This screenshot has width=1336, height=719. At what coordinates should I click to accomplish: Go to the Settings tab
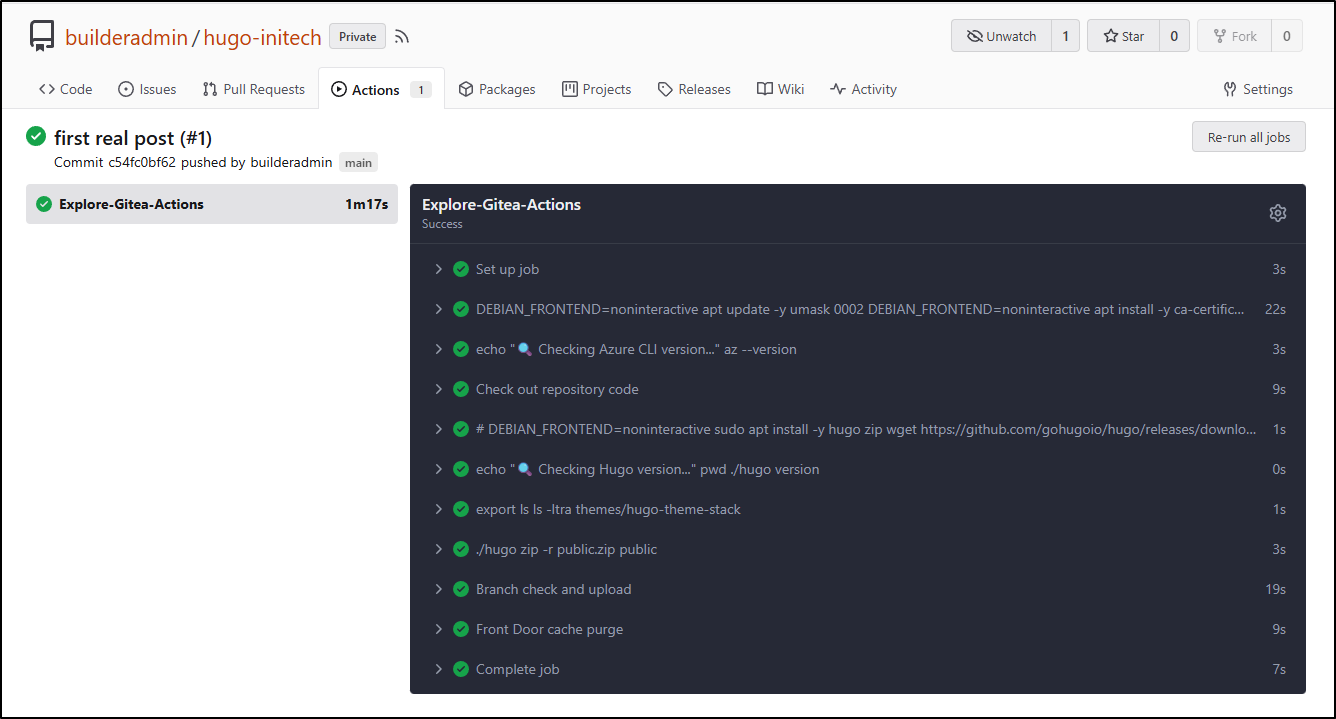1257,89
